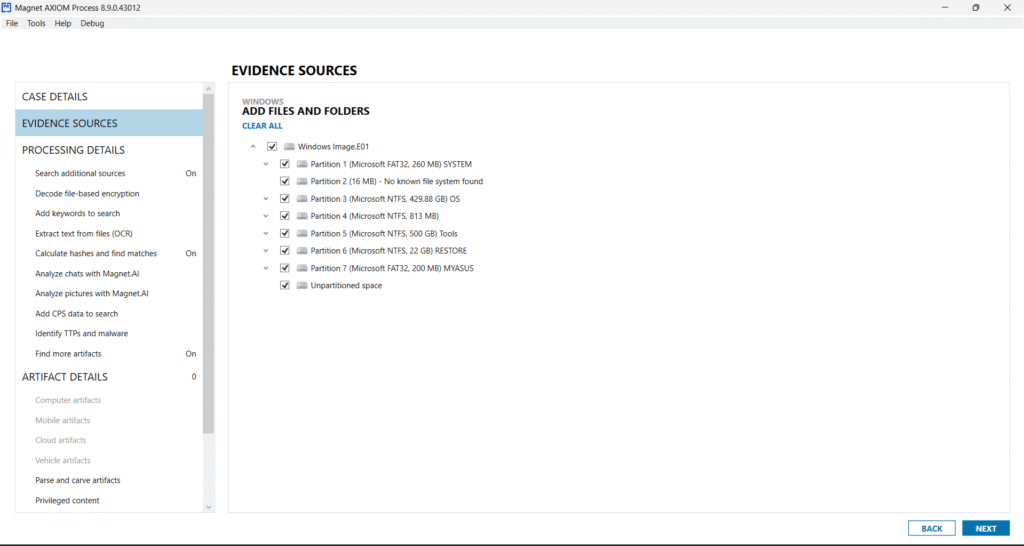Click the Magnet AXIOM app icon in title bar

pos(7,8)
